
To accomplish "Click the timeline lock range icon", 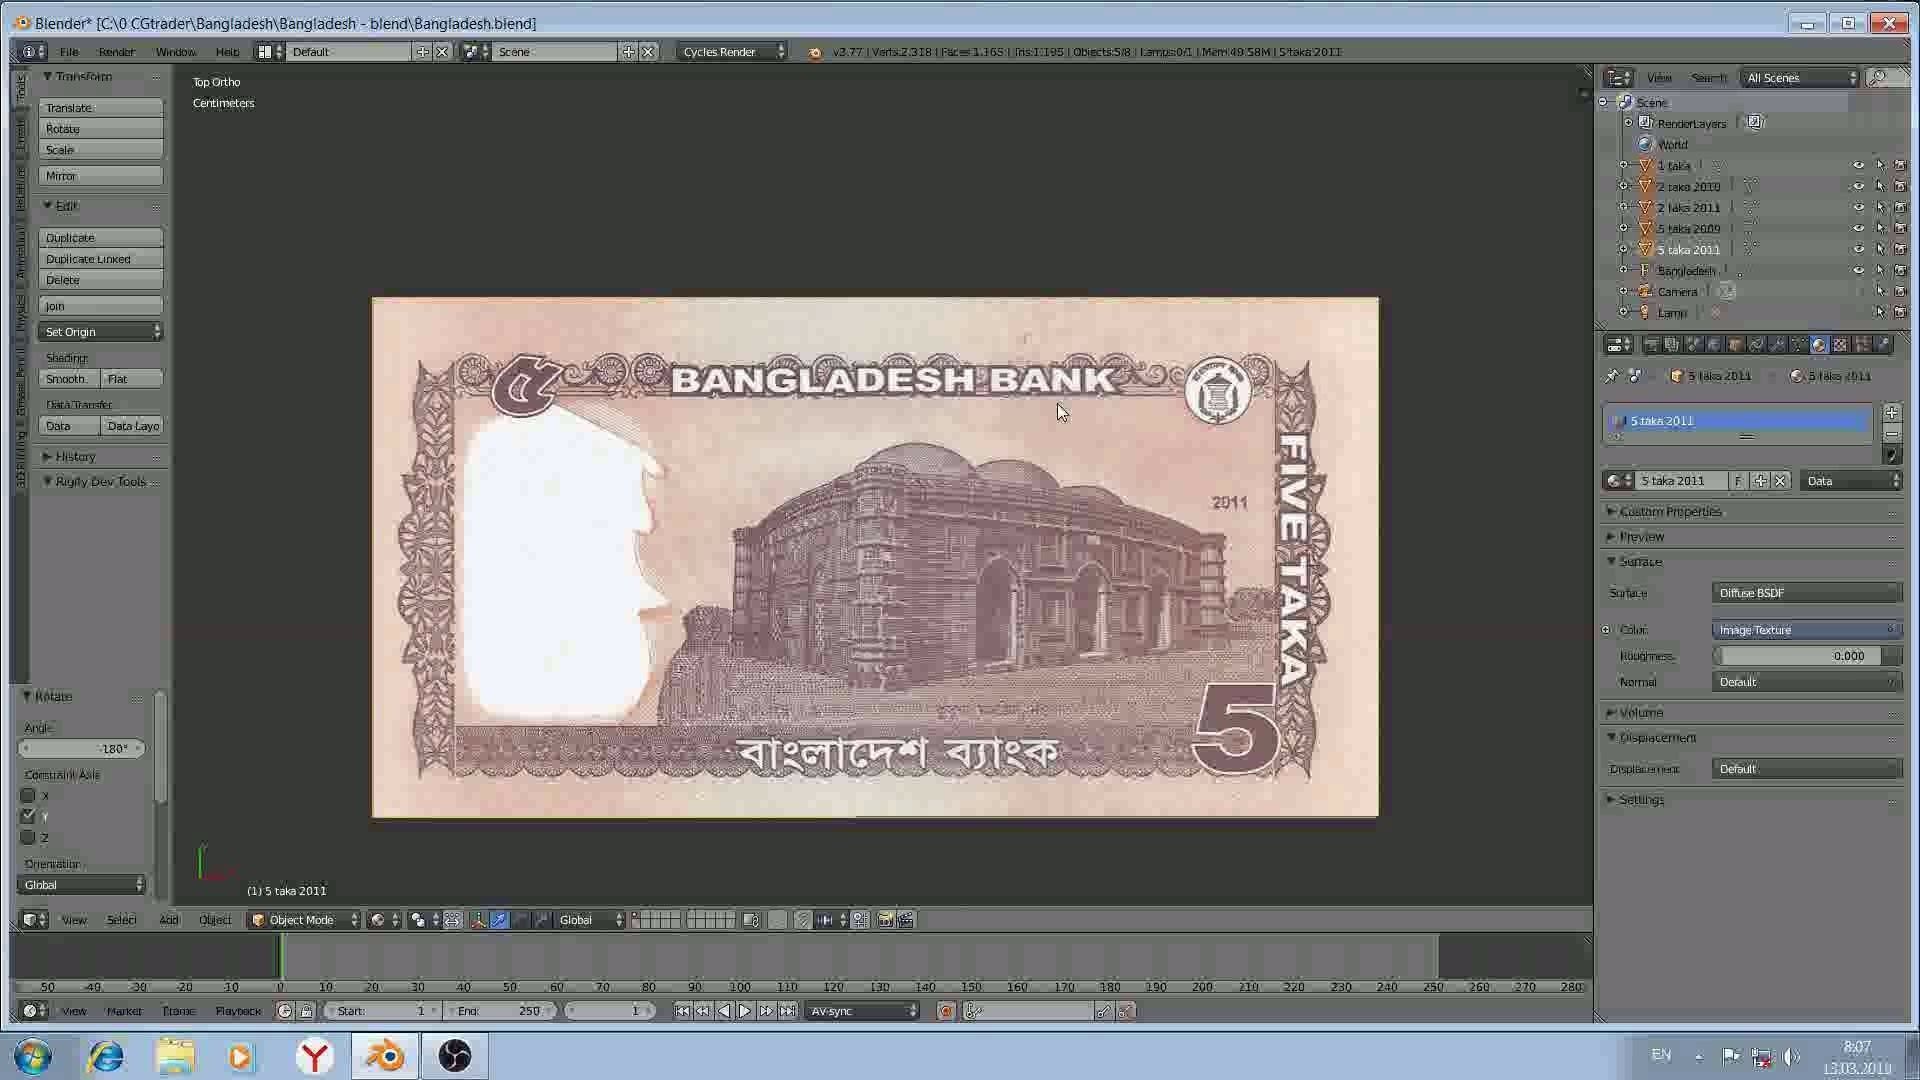I will coord(307,1011).
